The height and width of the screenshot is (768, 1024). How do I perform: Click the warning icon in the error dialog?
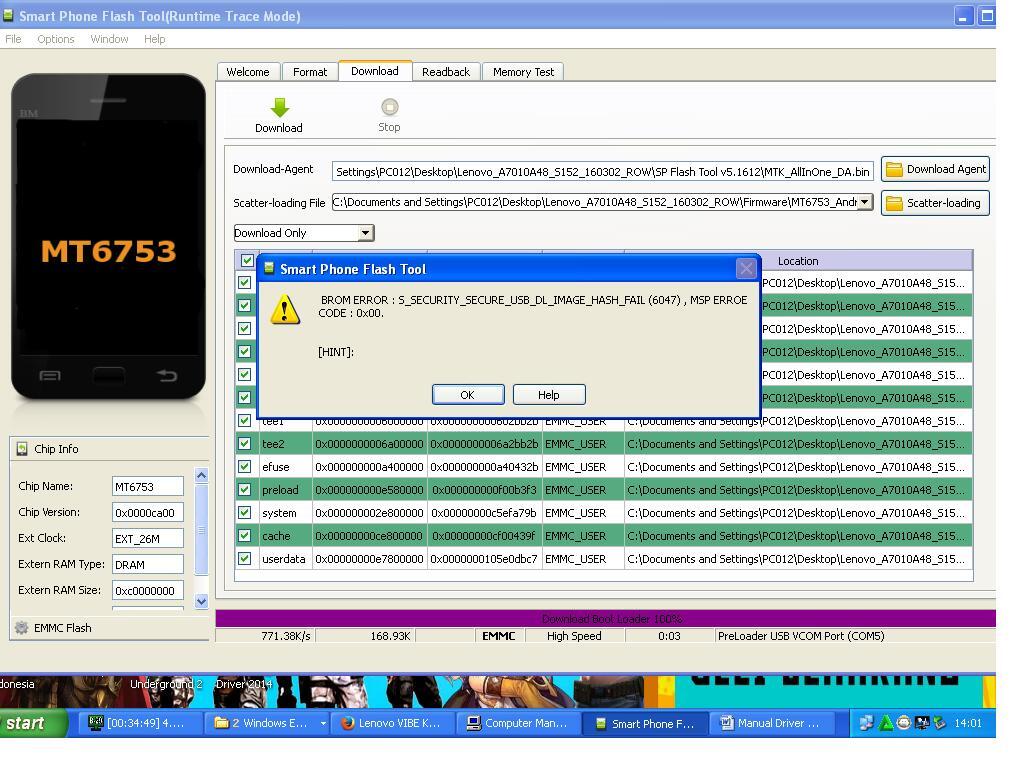click(x=286, y=310)
